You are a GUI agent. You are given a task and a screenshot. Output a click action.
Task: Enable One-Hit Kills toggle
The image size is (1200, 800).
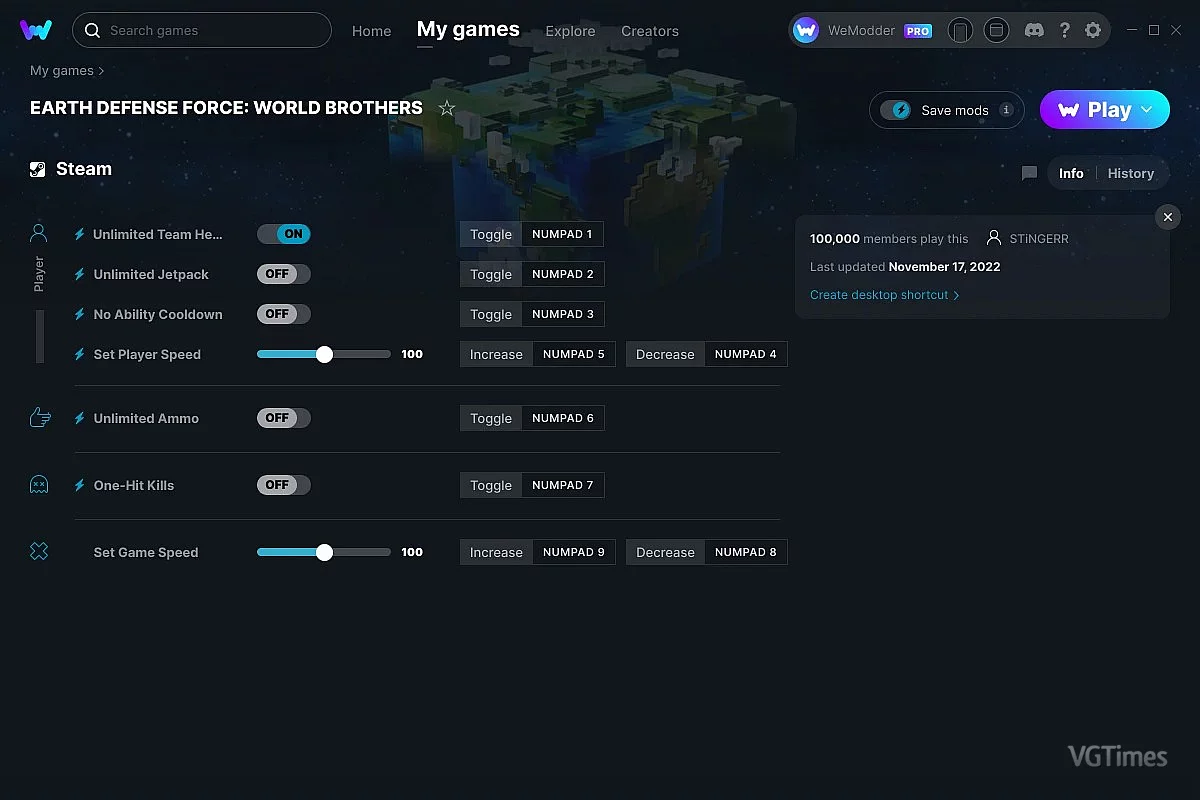(284, 485)
